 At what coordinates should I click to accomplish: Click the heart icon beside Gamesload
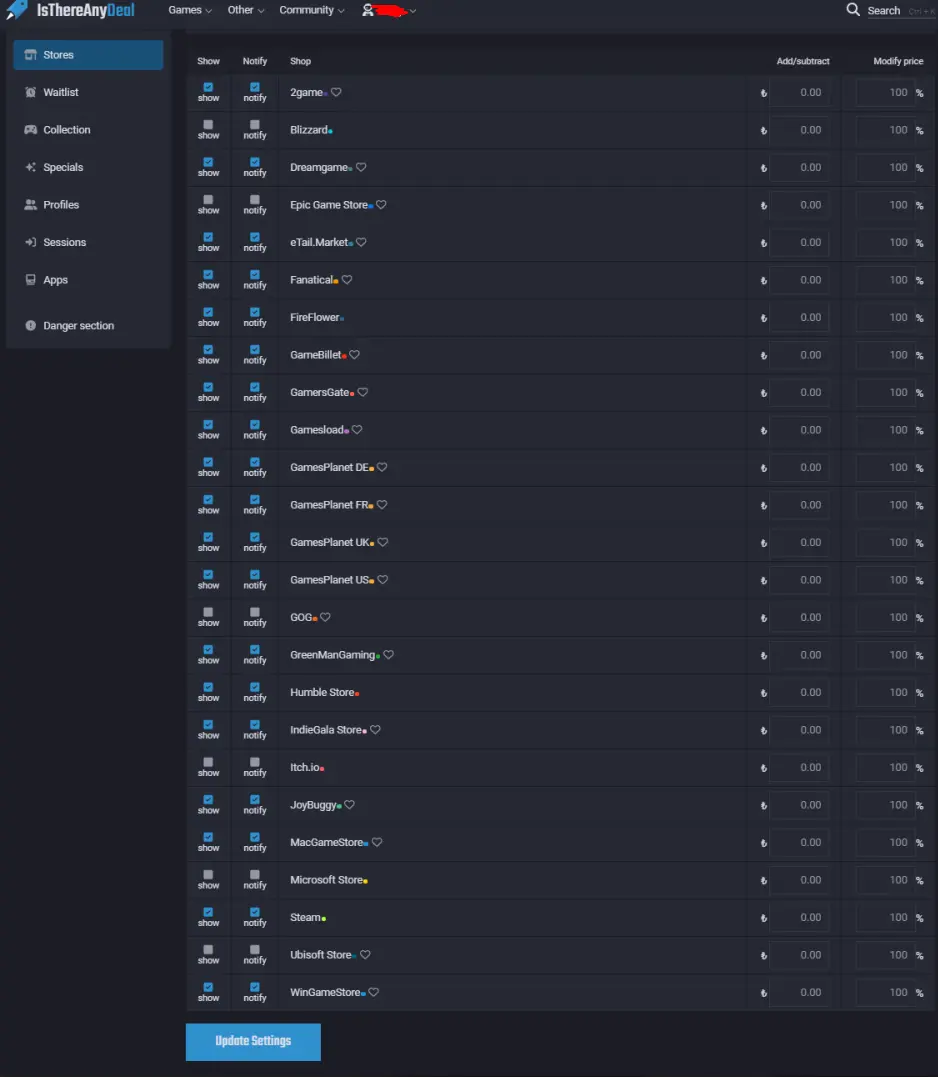tap(357, 429)
